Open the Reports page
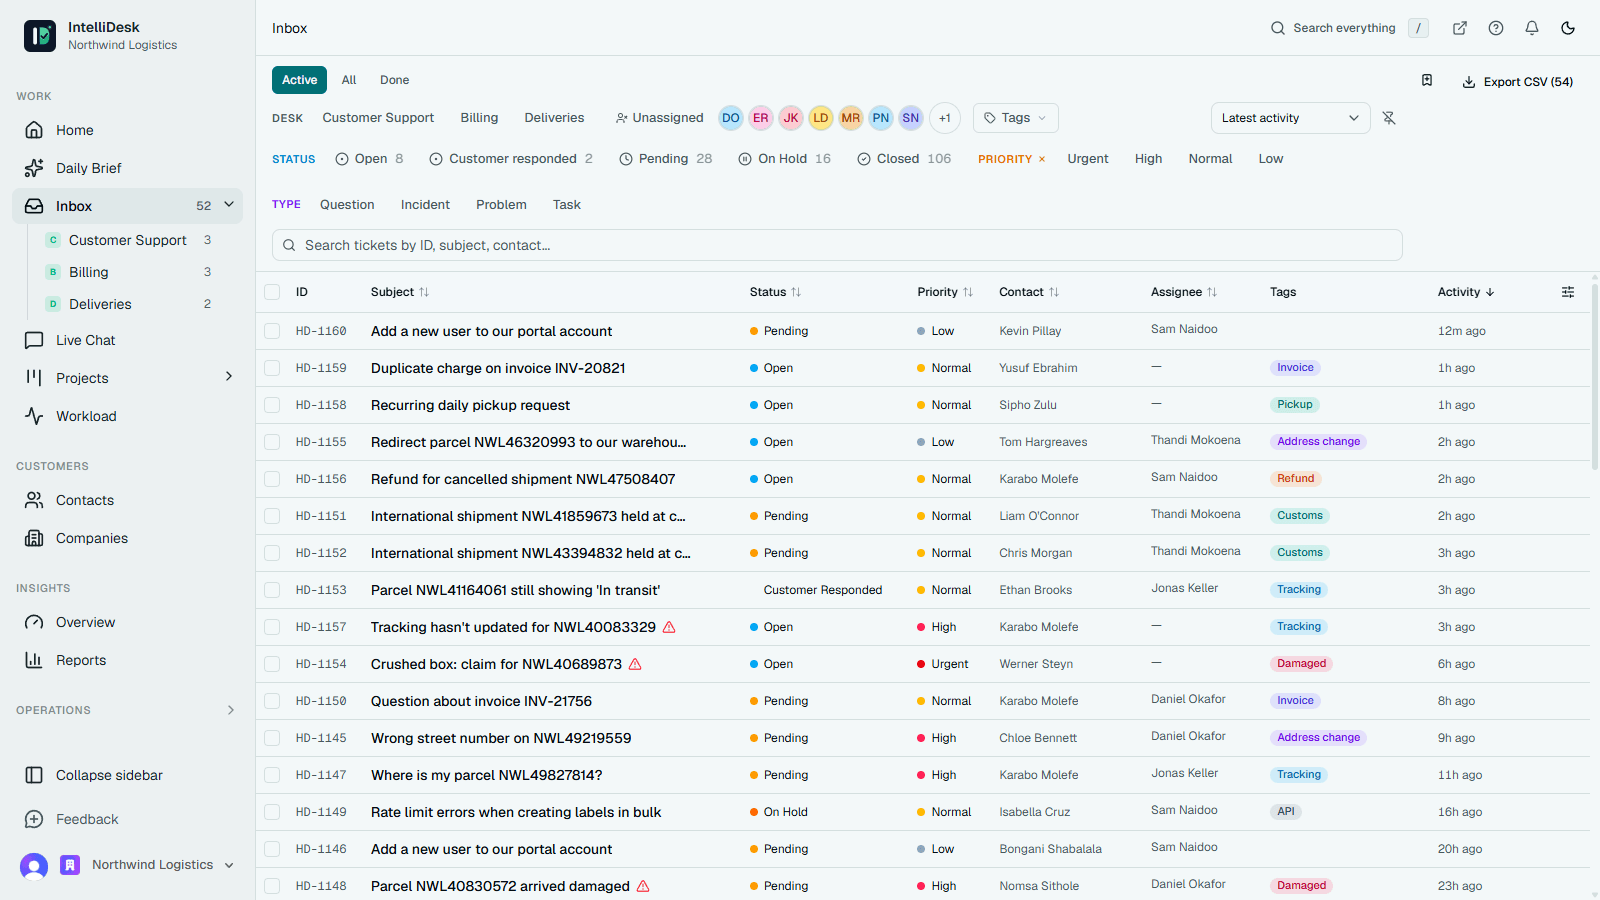 click(127, 660)
